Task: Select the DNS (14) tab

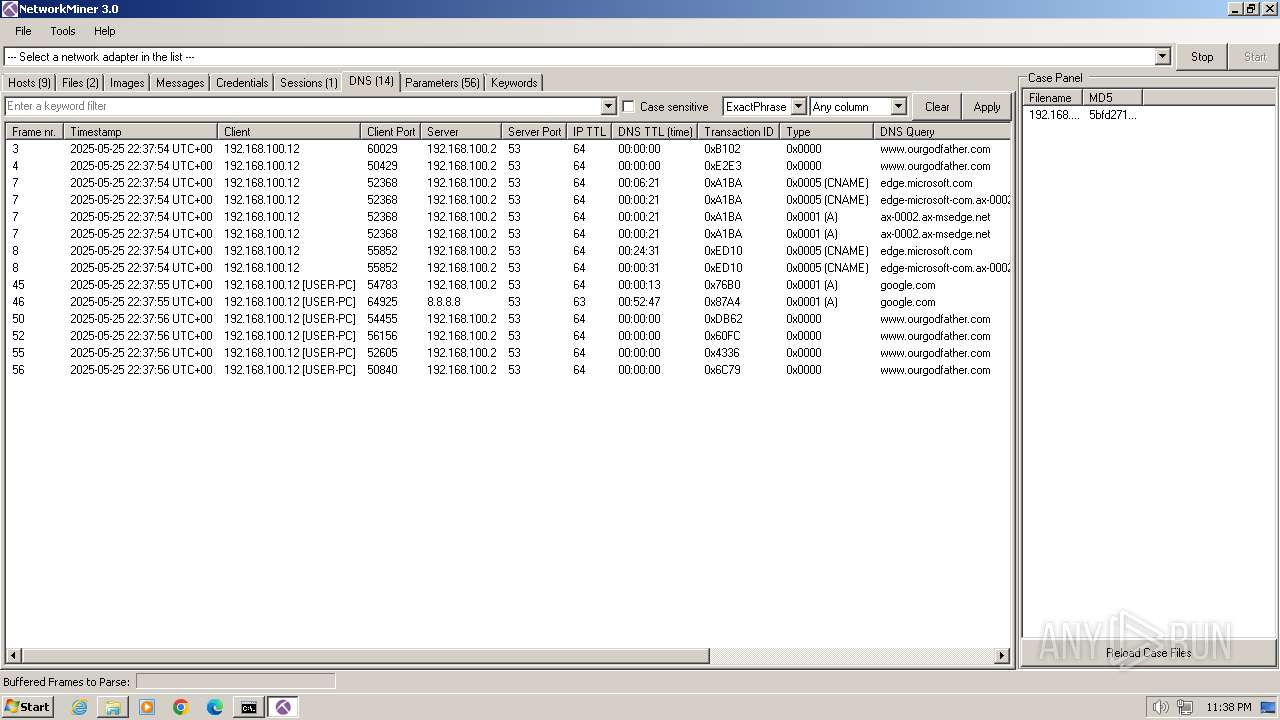Action: point(371,81)
